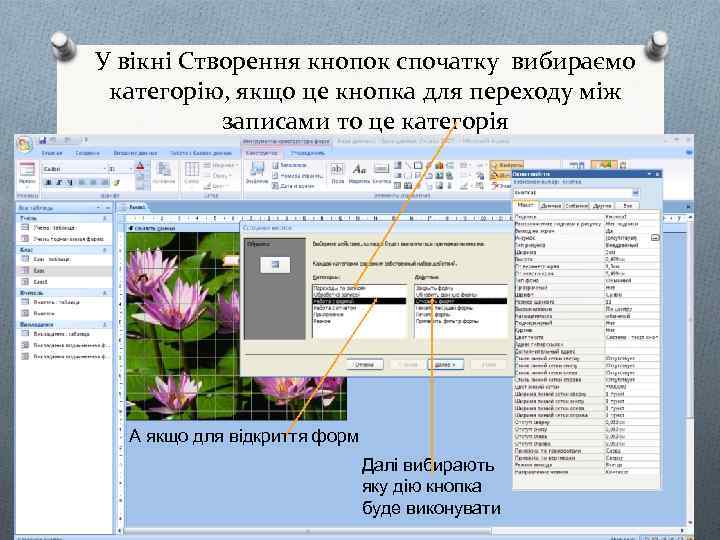Open the Главная ribbon tab
Viewport: 720px width, 540px height.
point(52,153)
